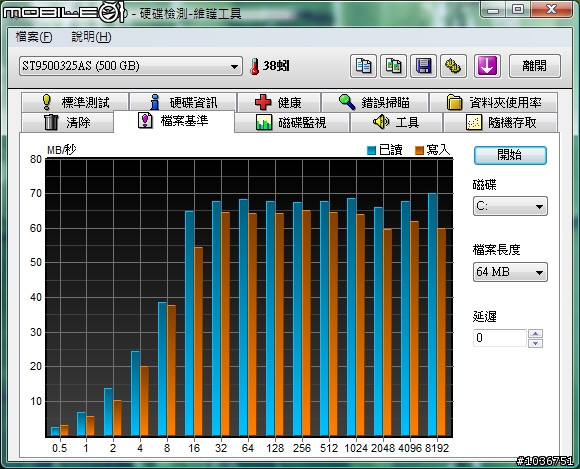Open the 健康 tab with red cross

(x=279, y=102)
